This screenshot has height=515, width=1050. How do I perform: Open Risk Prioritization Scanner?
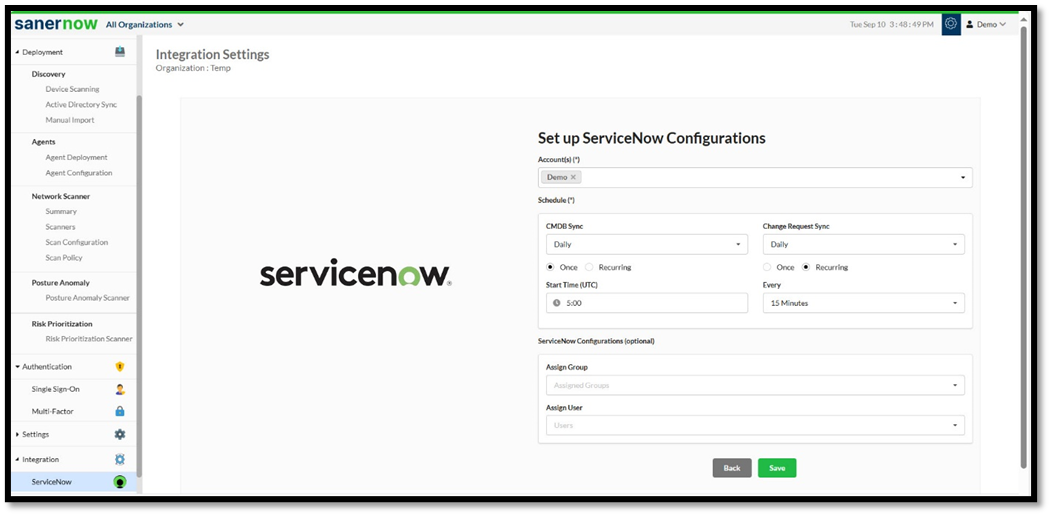[89, 339]
